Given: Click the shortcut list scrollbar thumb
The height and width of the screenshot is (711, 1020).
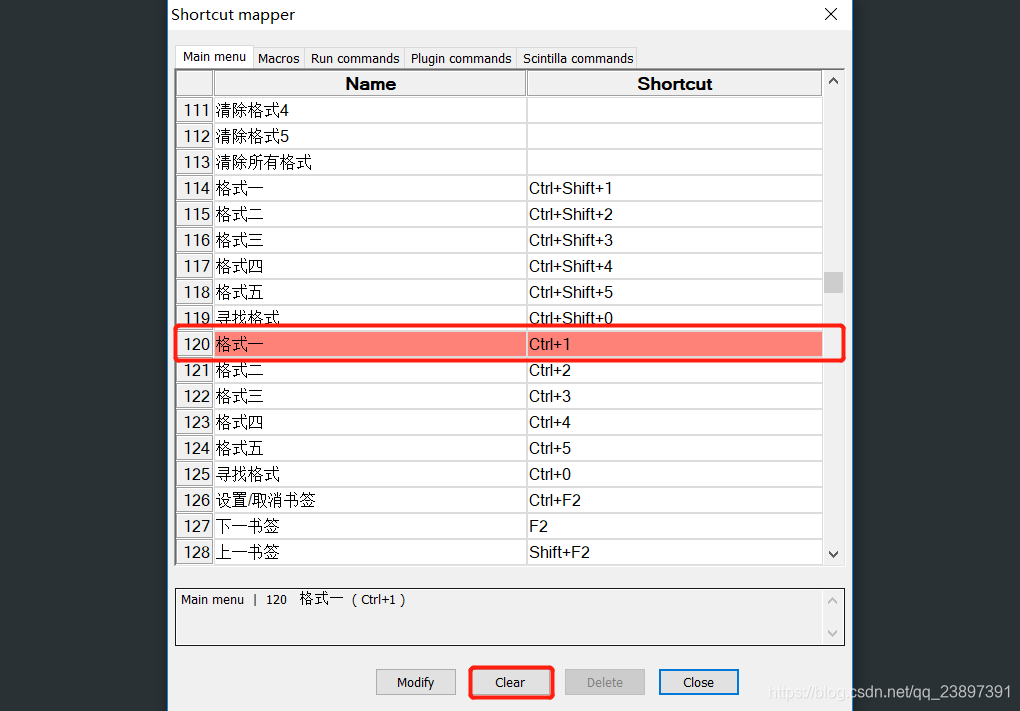Looking at the screenshot, I should [x=833, y=282].
